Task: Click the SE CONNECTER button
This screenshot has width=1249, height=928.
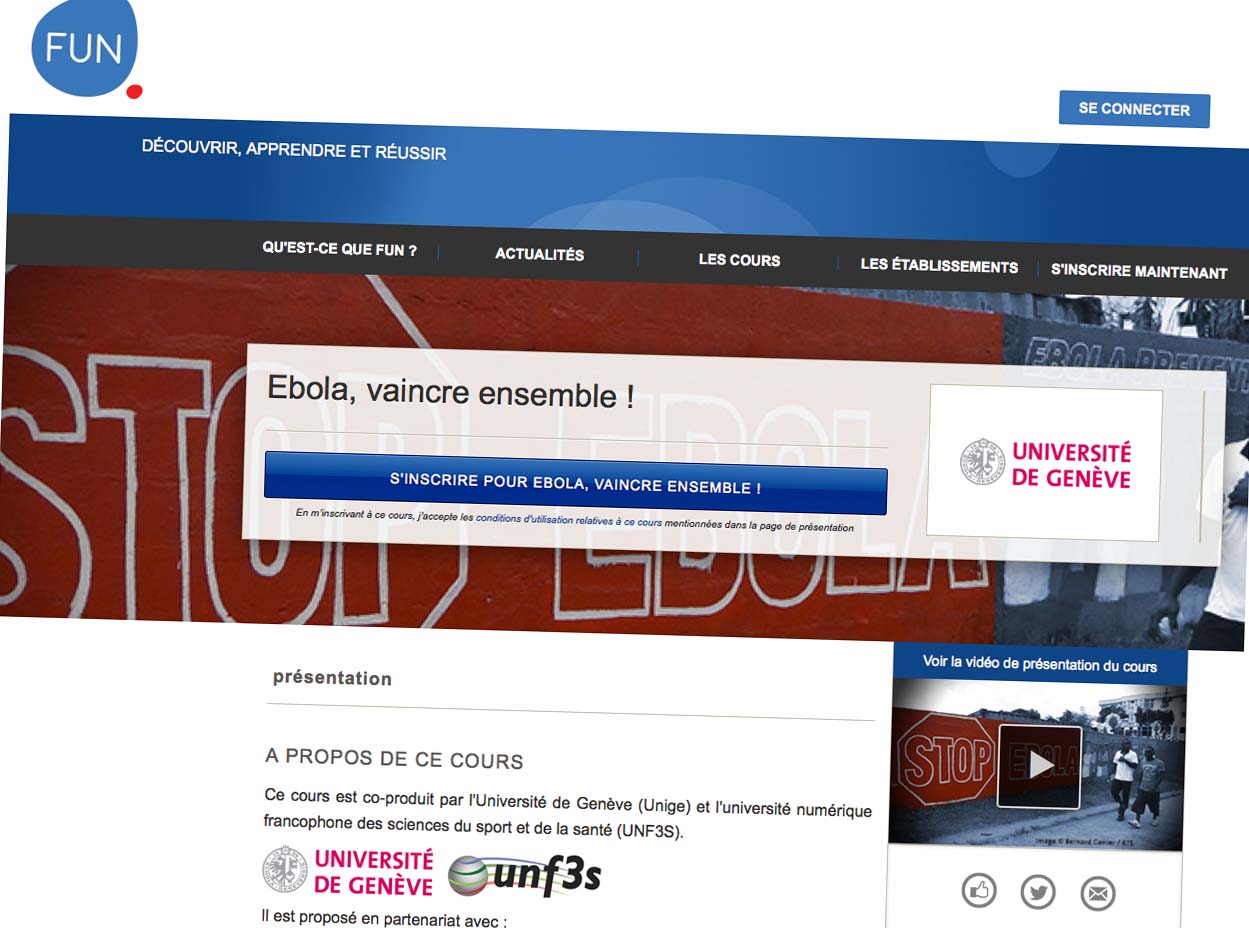Action: 1134,110
